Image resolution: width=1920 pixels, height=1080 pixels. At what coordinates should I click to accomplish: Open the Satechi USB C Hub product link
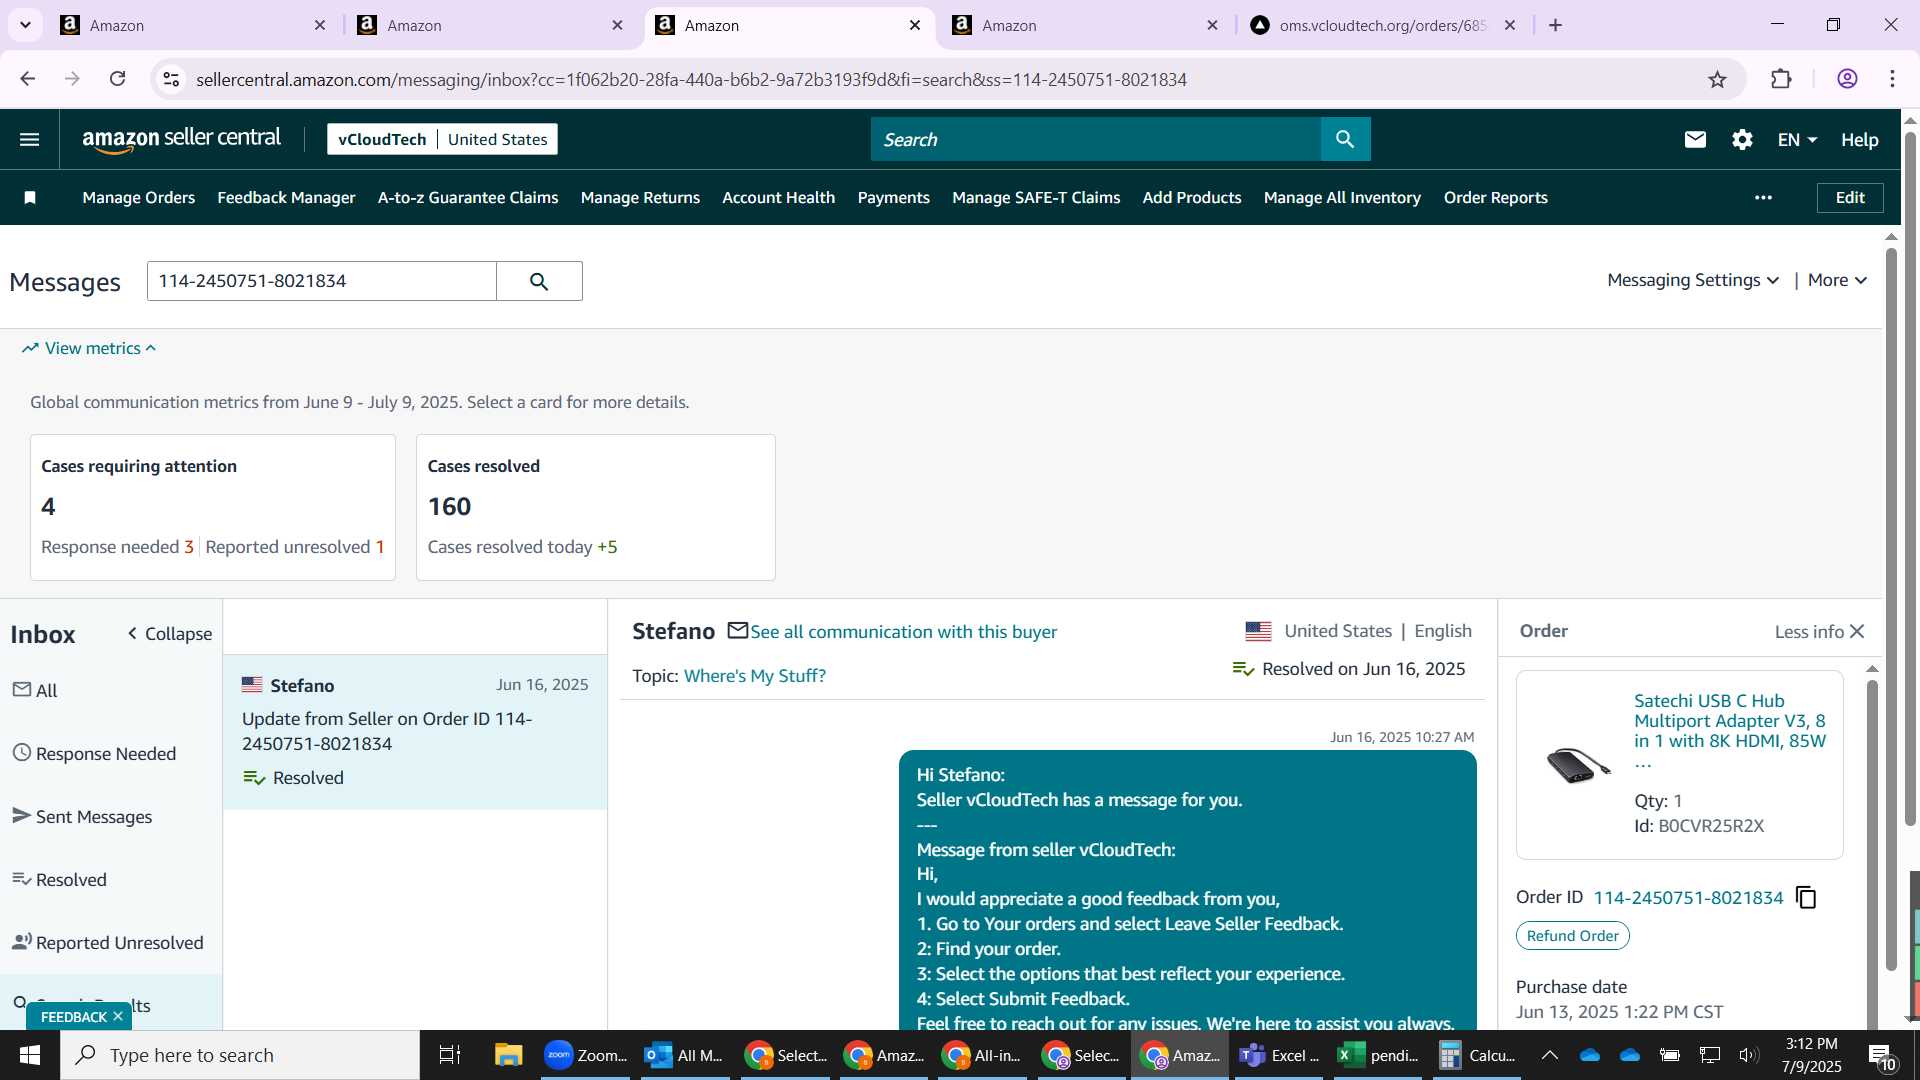point(1730,731)
